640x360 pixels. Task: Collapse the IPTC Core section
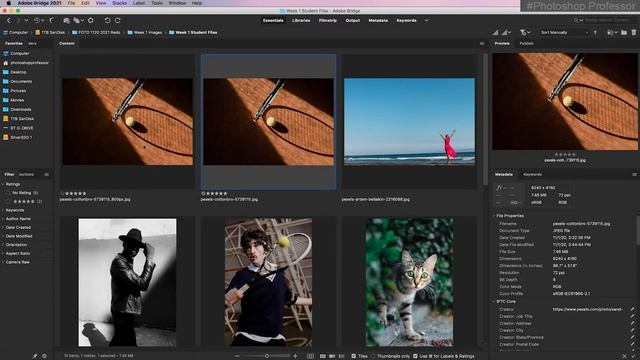point(493,302)
